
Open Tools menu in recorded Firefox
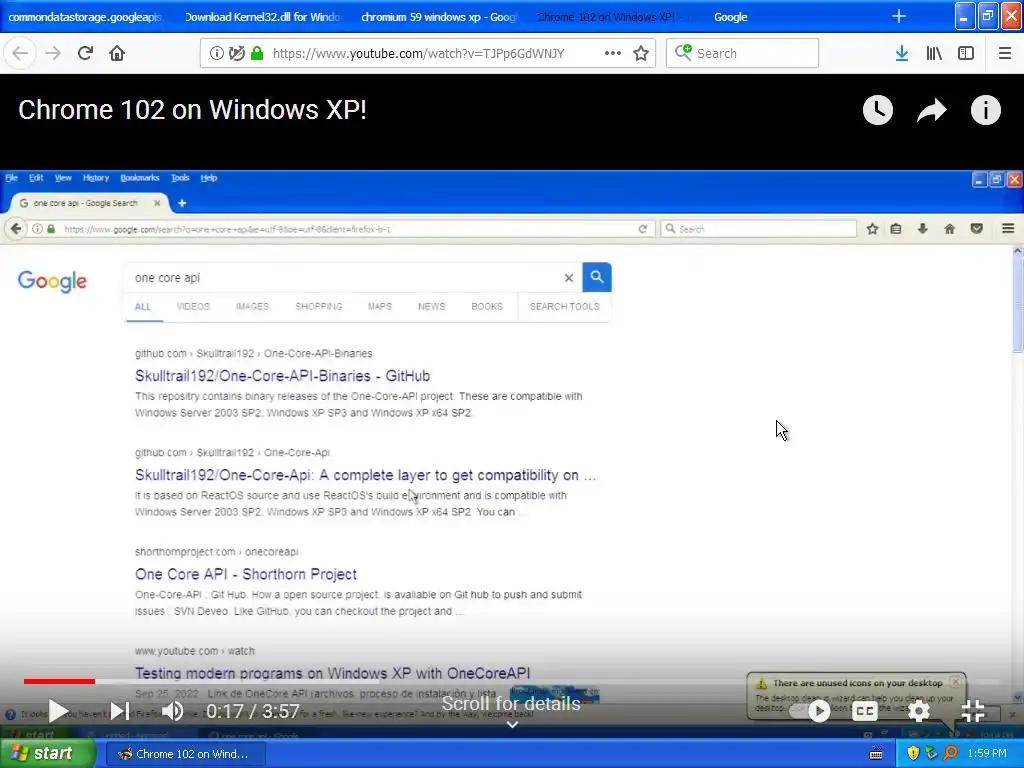point(180,178)
